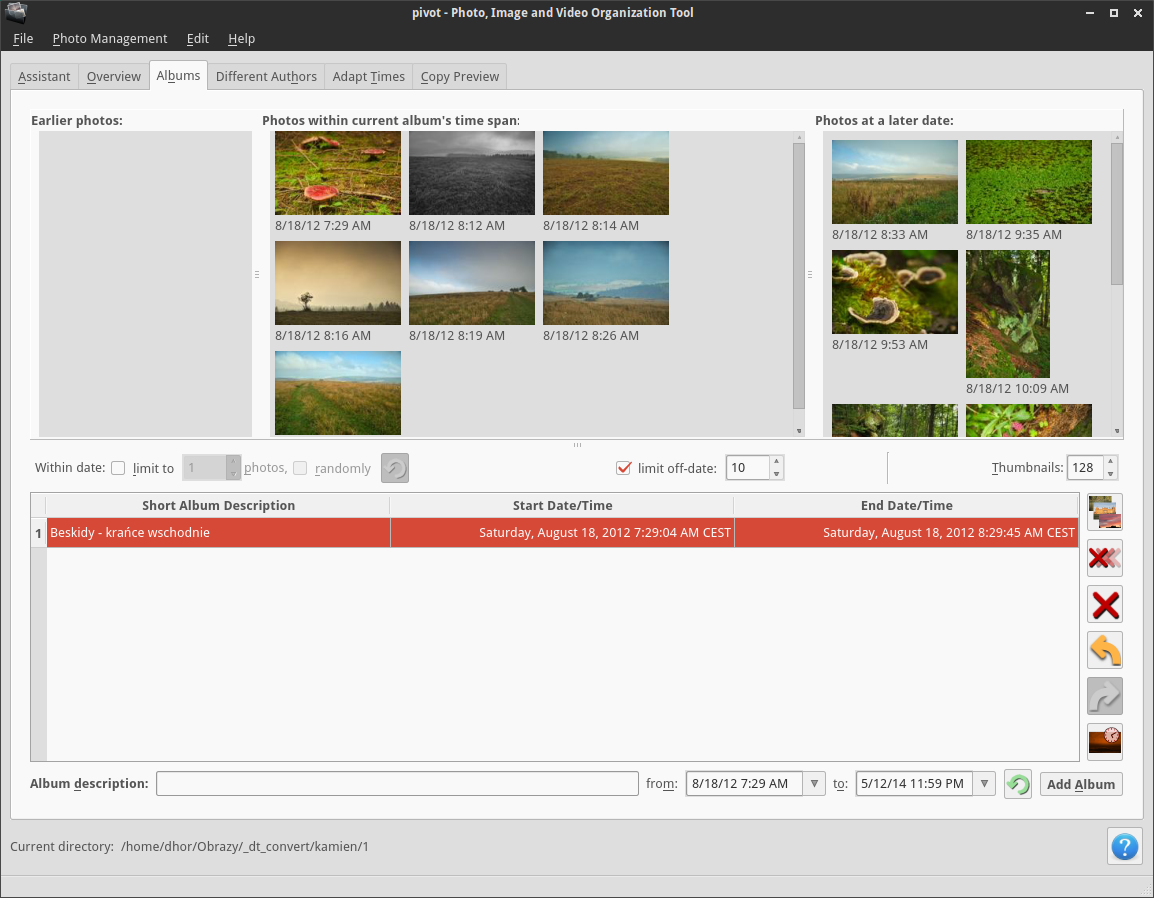
Task: Select the green leaves photo from 9:35 AM
Action: [1029, 182]
